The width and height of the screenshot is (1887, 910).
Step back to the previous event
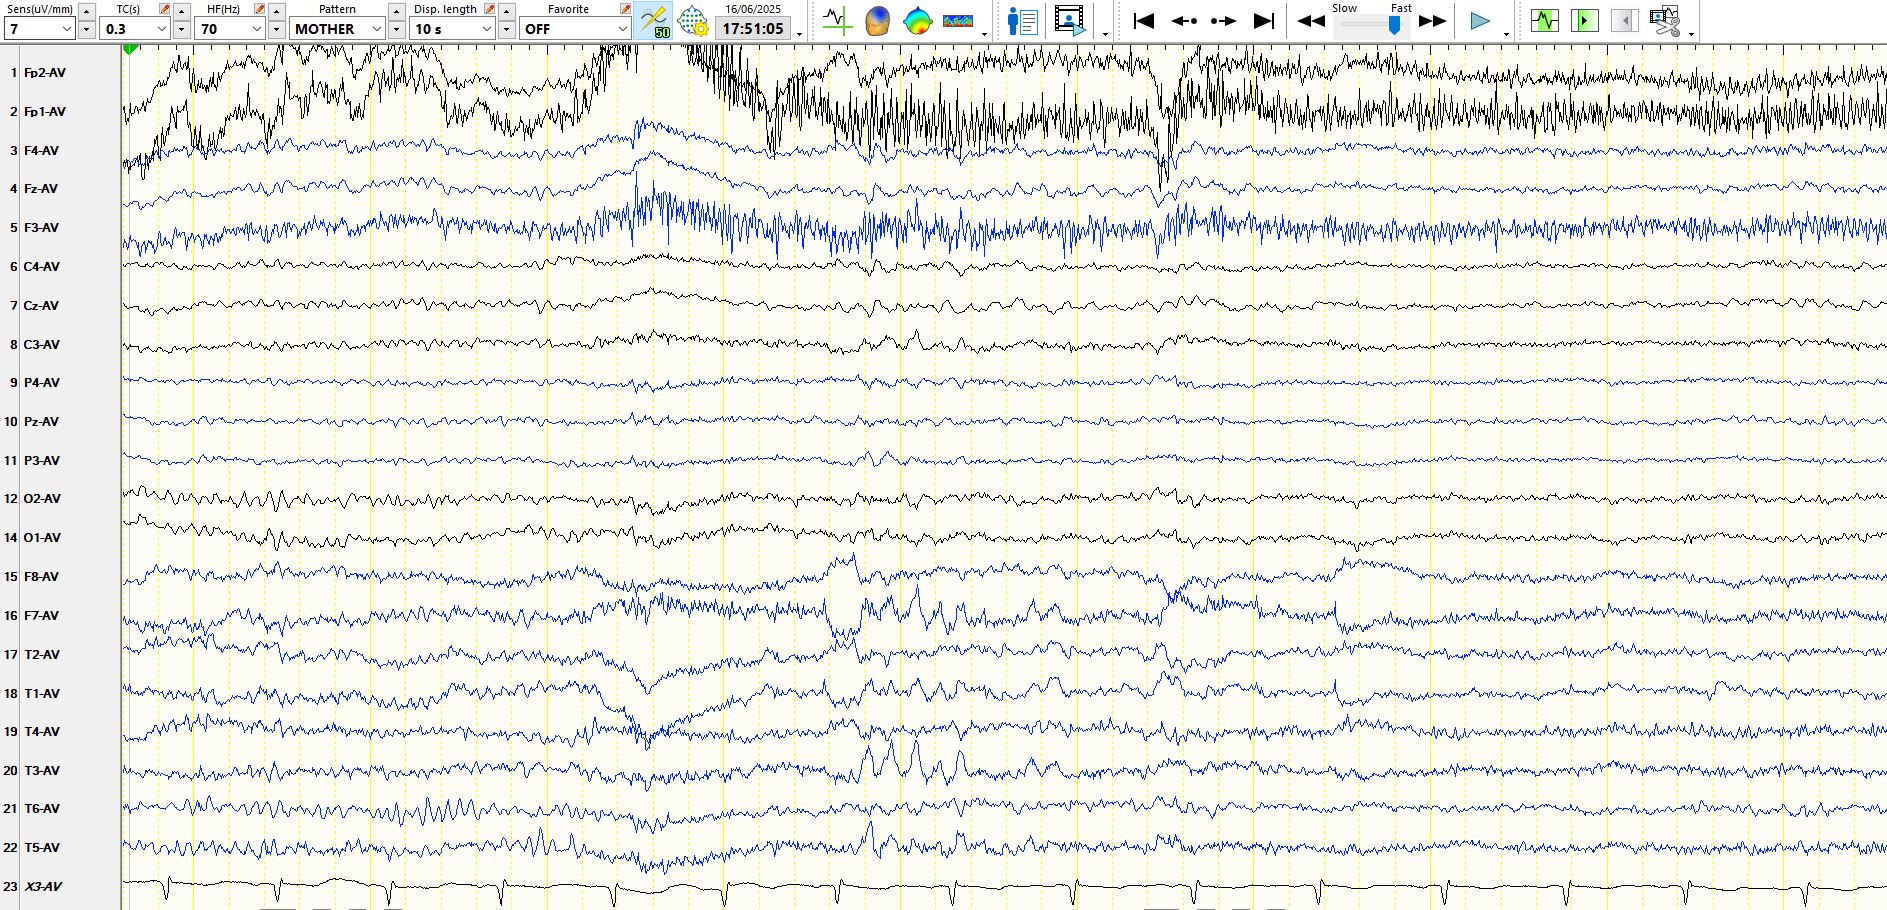coord(1184,21)
